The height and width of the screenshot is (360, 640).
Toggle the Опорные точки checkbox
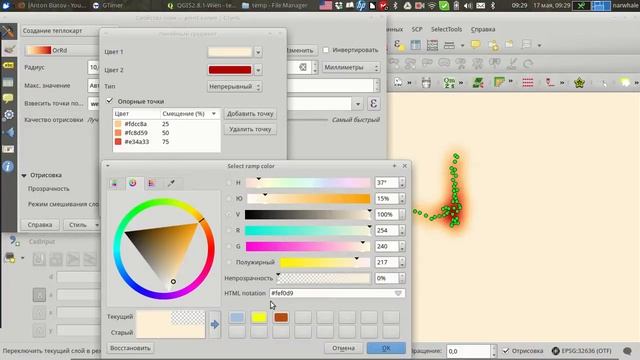point(109,100)
